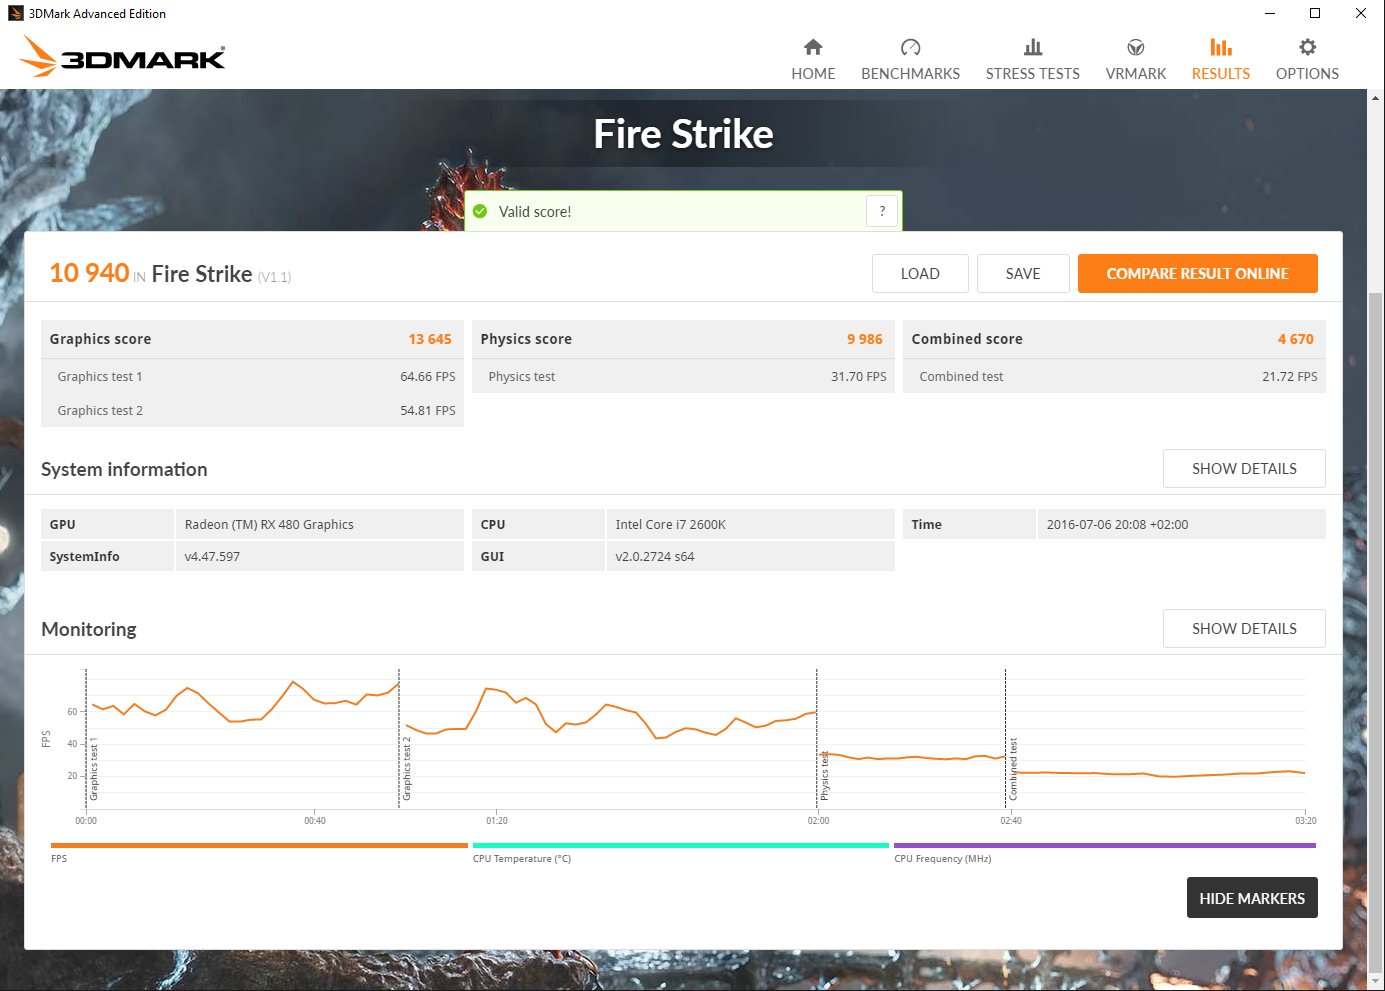Image resolution: width=1385 pixels, height=991 pixels.
Task: Click the overall score 10 940
Action: tap(90, 273)
